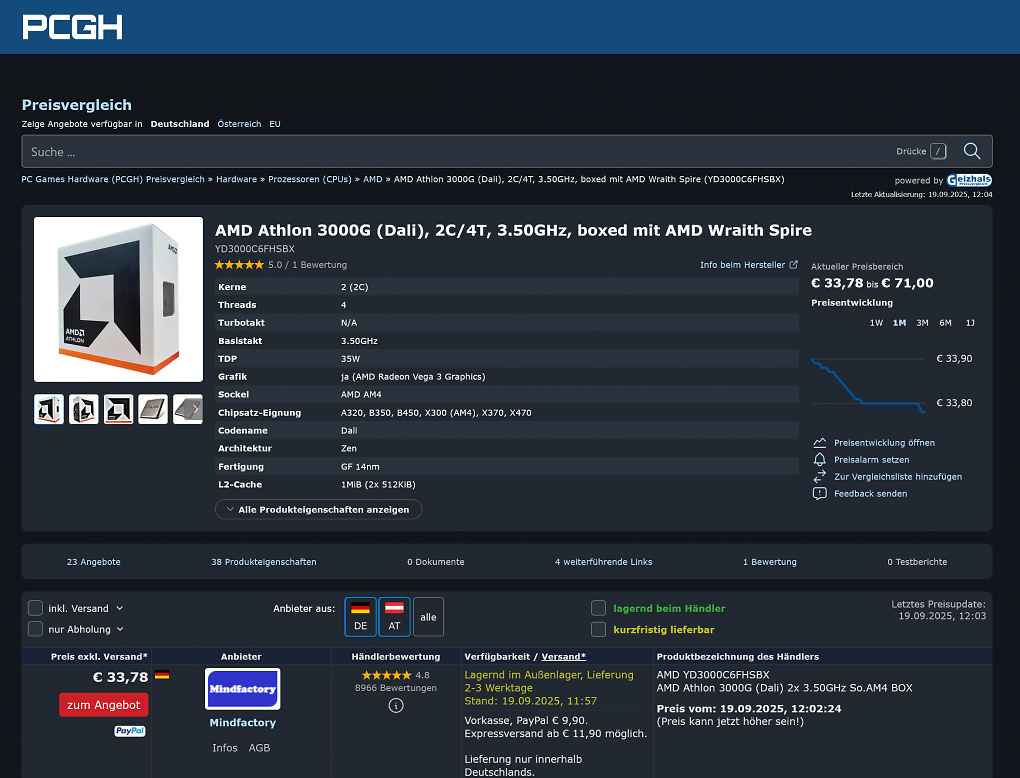Click the PayPal payment icon
This screenshot has width=1020, height=778.
[x=130, y=731]
